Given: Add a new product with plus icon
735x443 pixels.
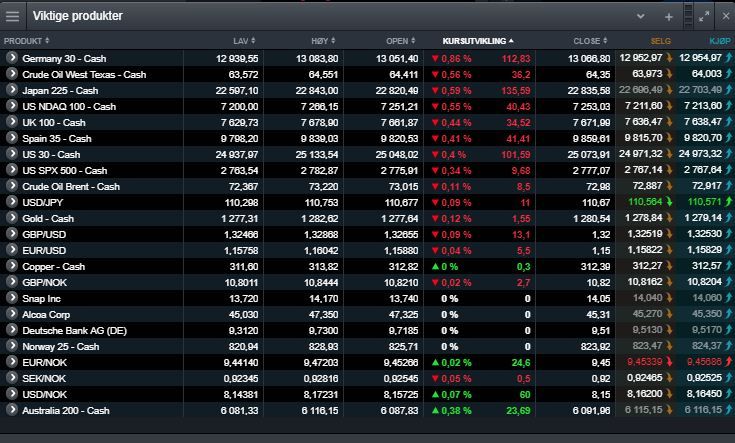Looking at the screenshot, I should [669, 17].
